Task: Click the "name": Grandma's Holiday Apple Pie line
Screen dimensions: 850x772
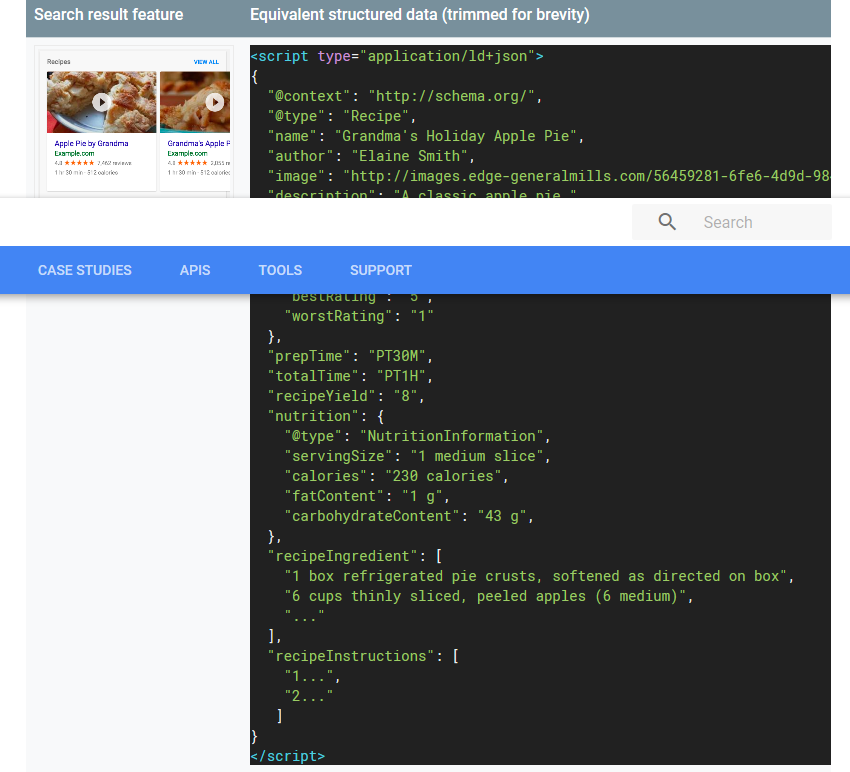Action: [426, 136]
